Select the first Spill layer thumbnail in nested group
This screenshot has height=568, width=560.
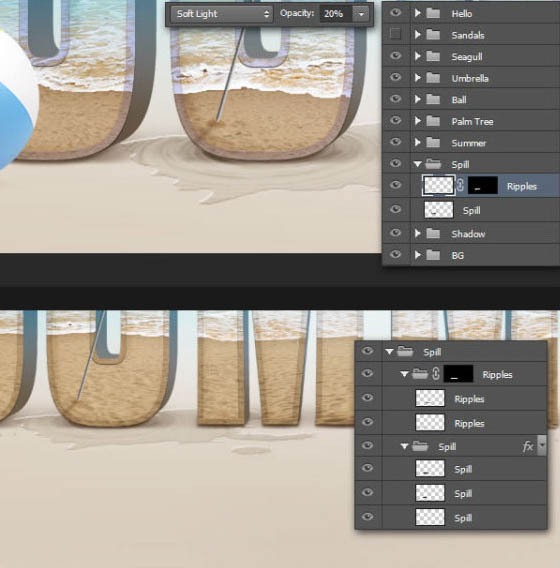[x=430, y=468]
